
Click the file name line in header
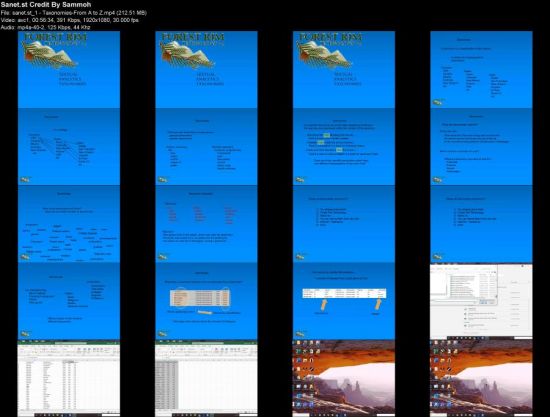[x=74, y=13]
